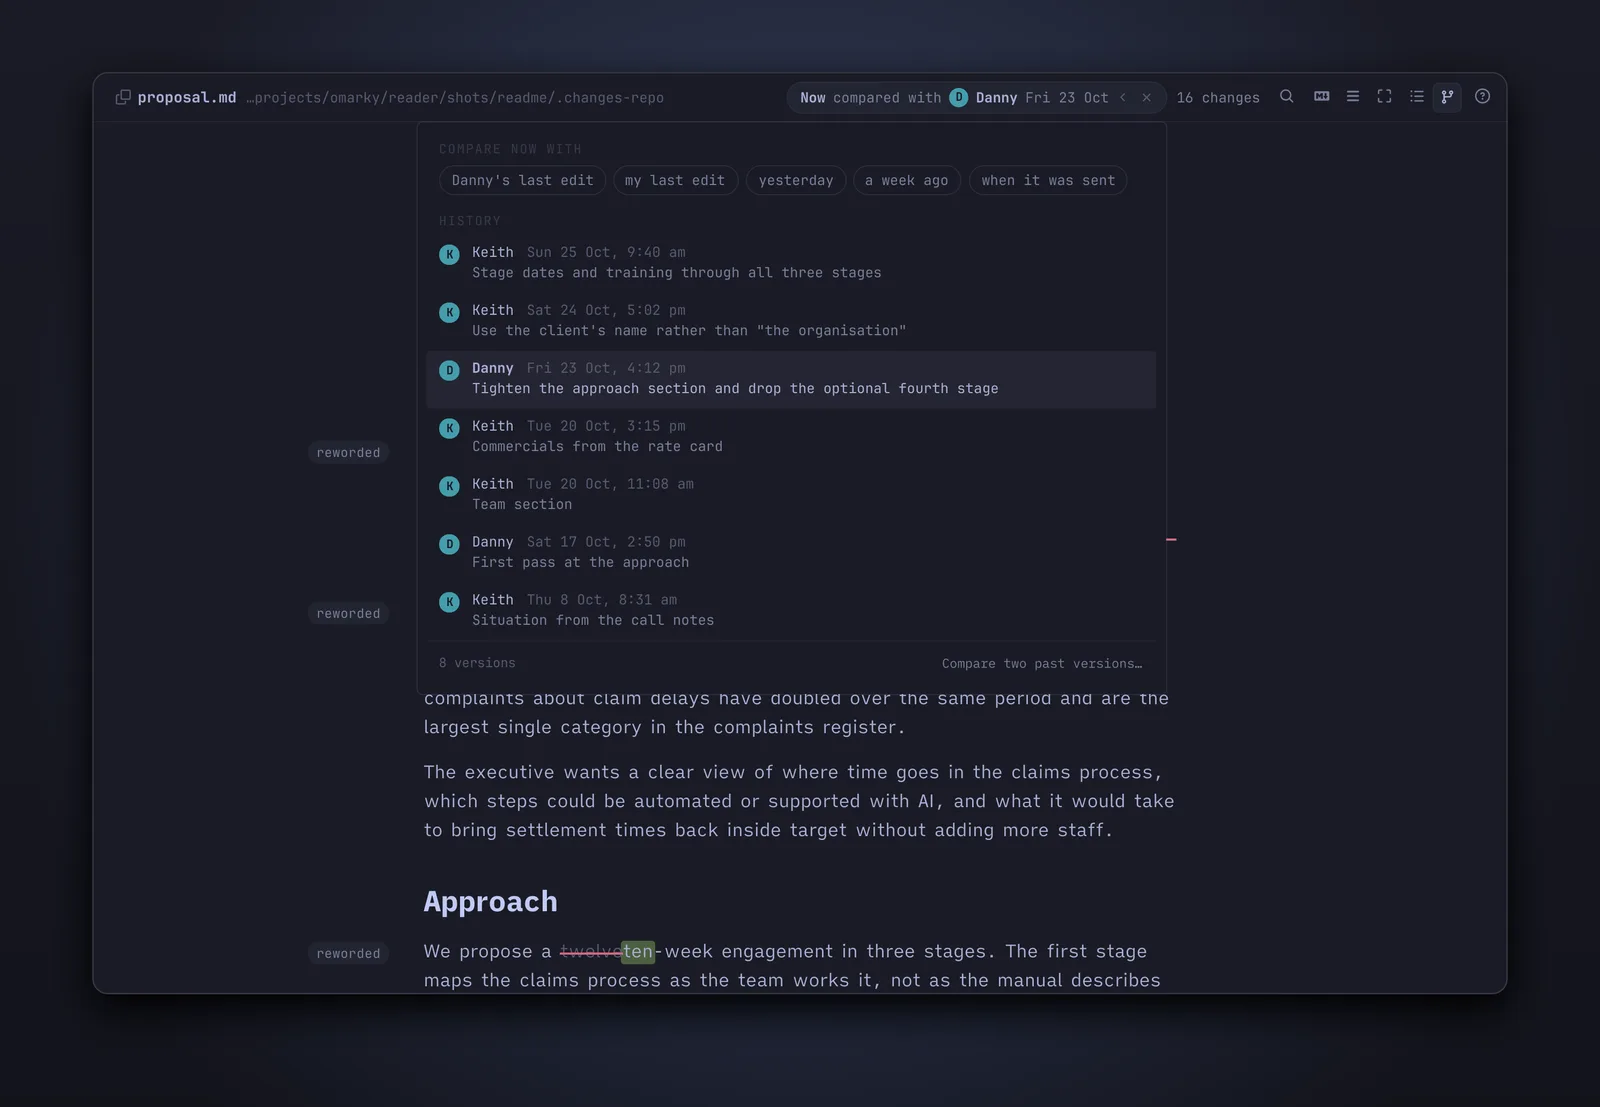Image resolution: width=1600 pixels, height=1107 pixels.
Task: Compare with Danny's last edit
Action: pyautogui.click(x=522, y=180)
